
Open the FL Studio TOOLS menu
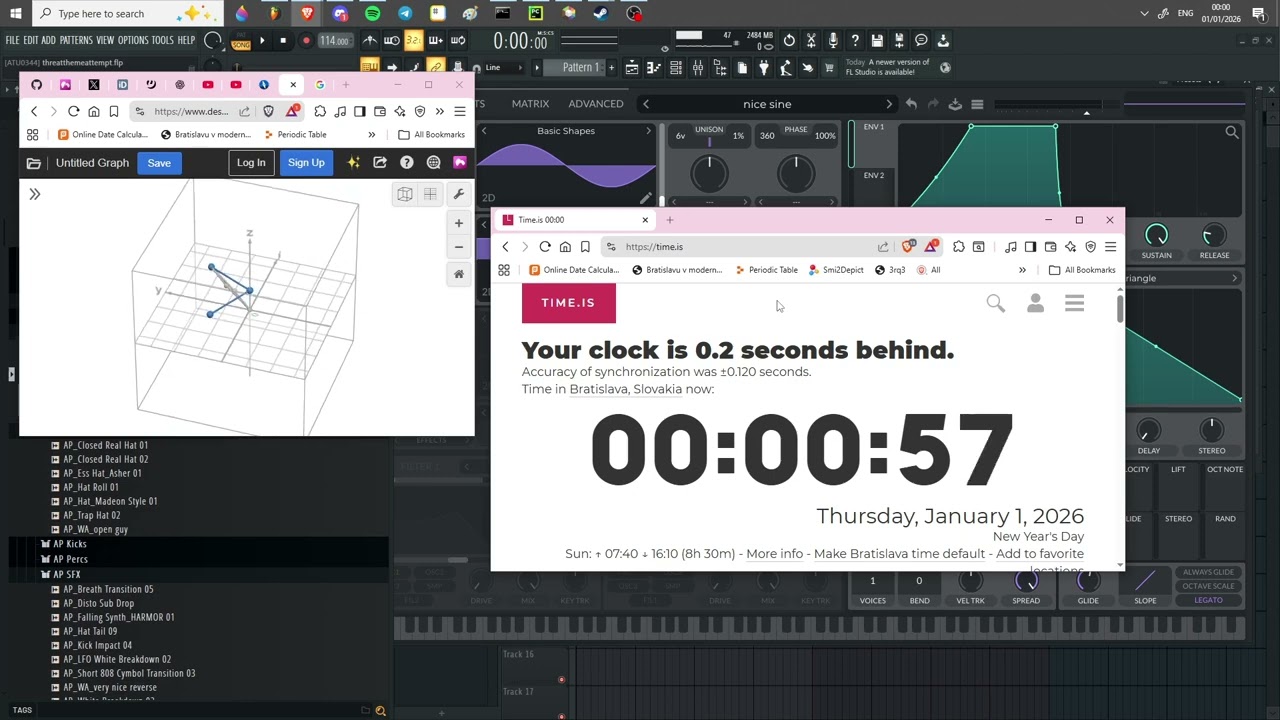coord(162,41)
